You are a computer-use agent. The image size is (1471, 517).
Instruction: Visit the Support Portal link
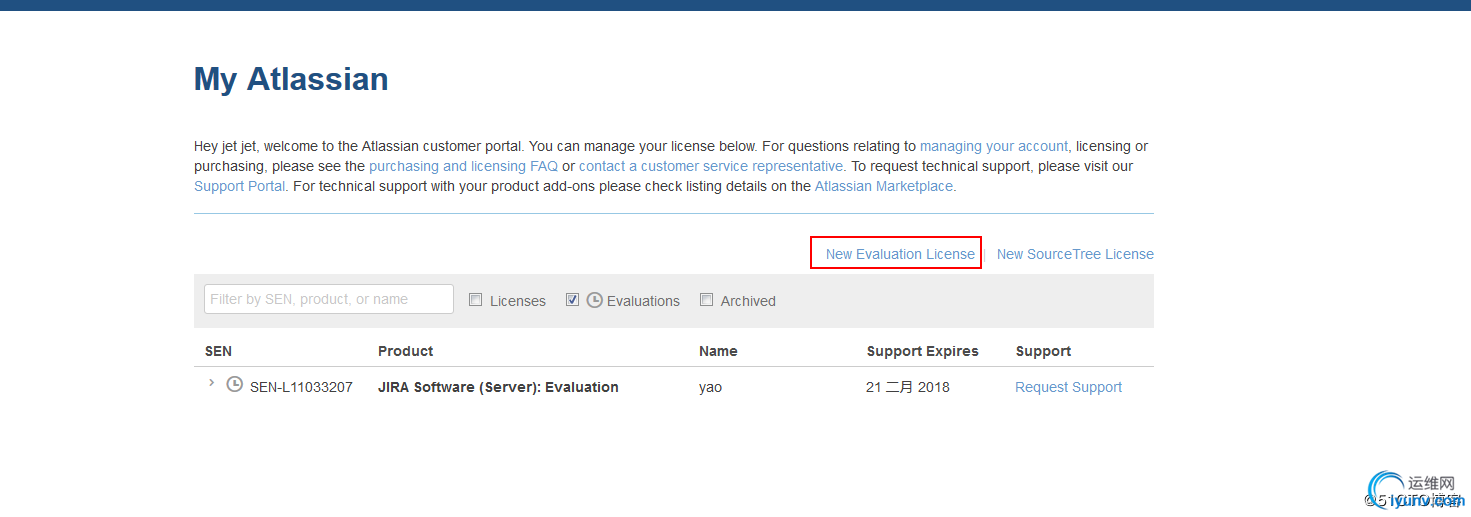point(240,186)
